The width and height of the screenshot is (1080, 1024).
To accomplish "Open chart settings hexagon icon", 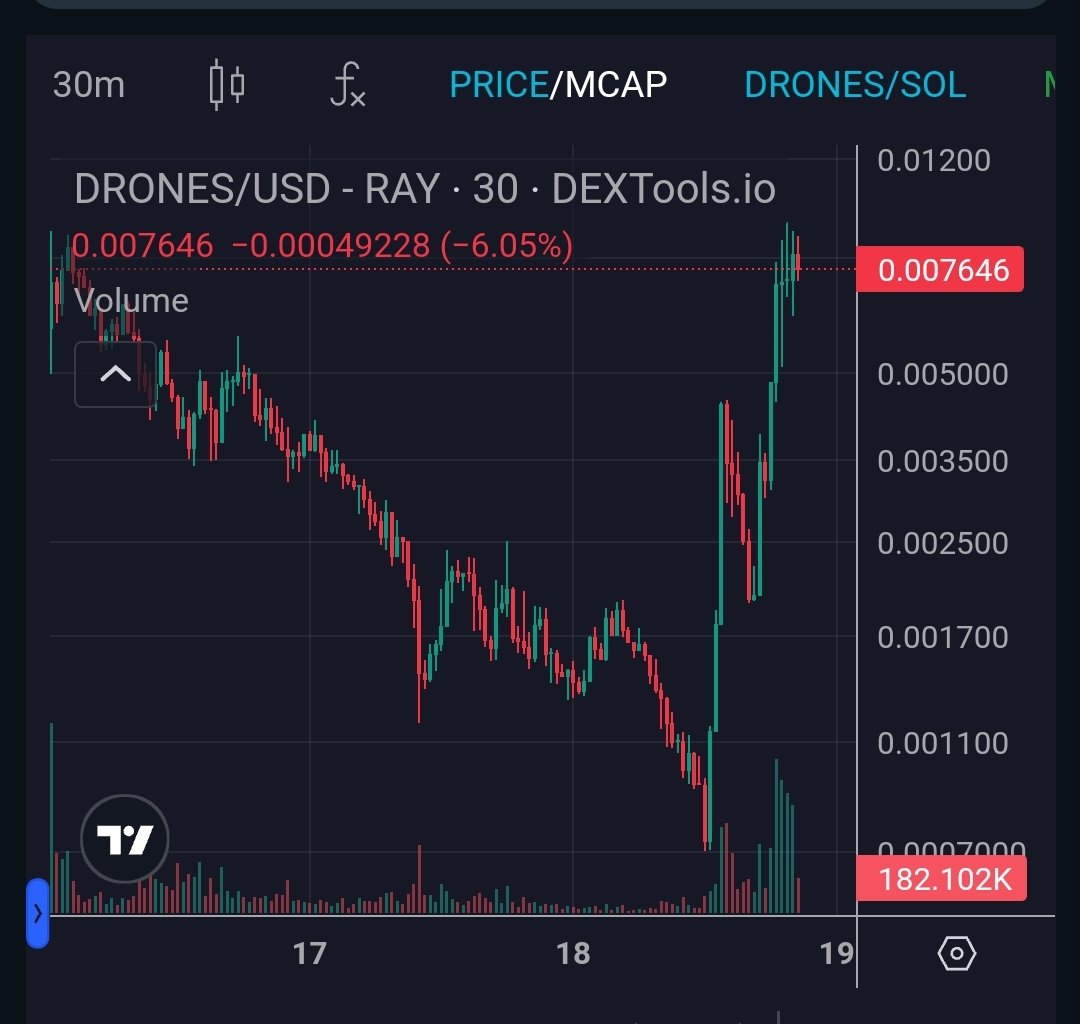I will pos(957,954).
